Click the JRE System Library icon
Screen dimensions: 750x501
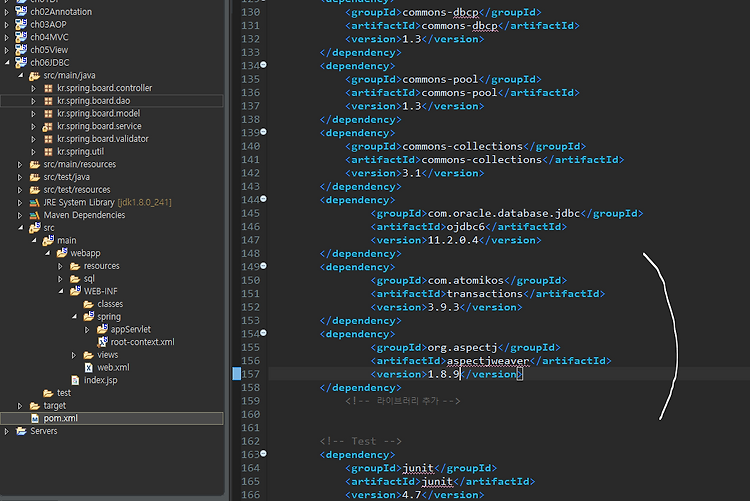pos(34,202)
